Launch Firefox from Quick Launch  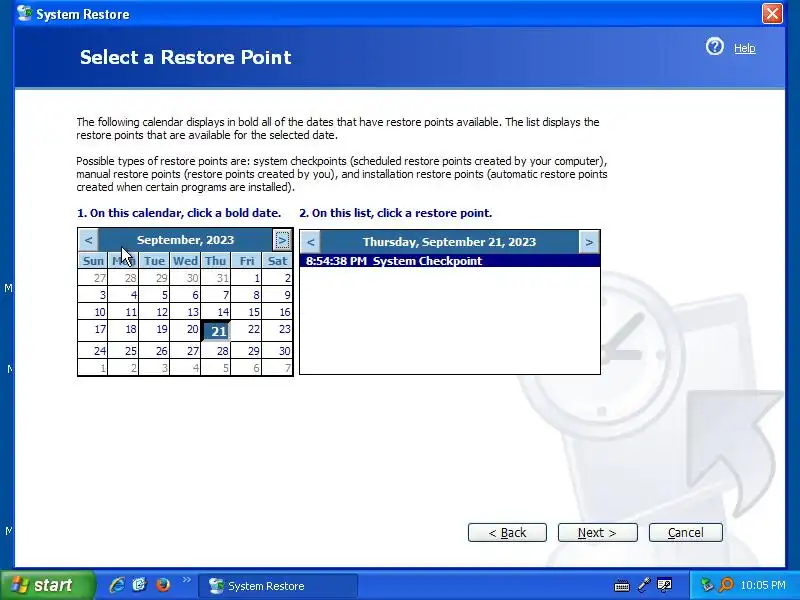[x=163, y=585]
